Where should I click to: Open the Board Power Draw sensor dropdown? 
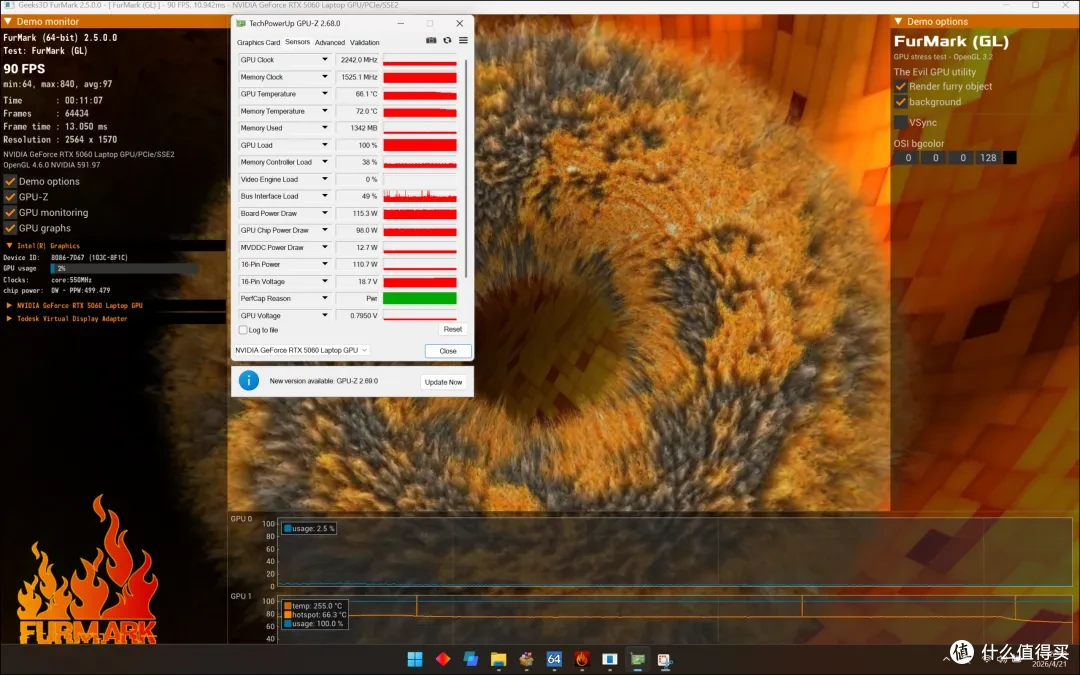tap(324, 214)
